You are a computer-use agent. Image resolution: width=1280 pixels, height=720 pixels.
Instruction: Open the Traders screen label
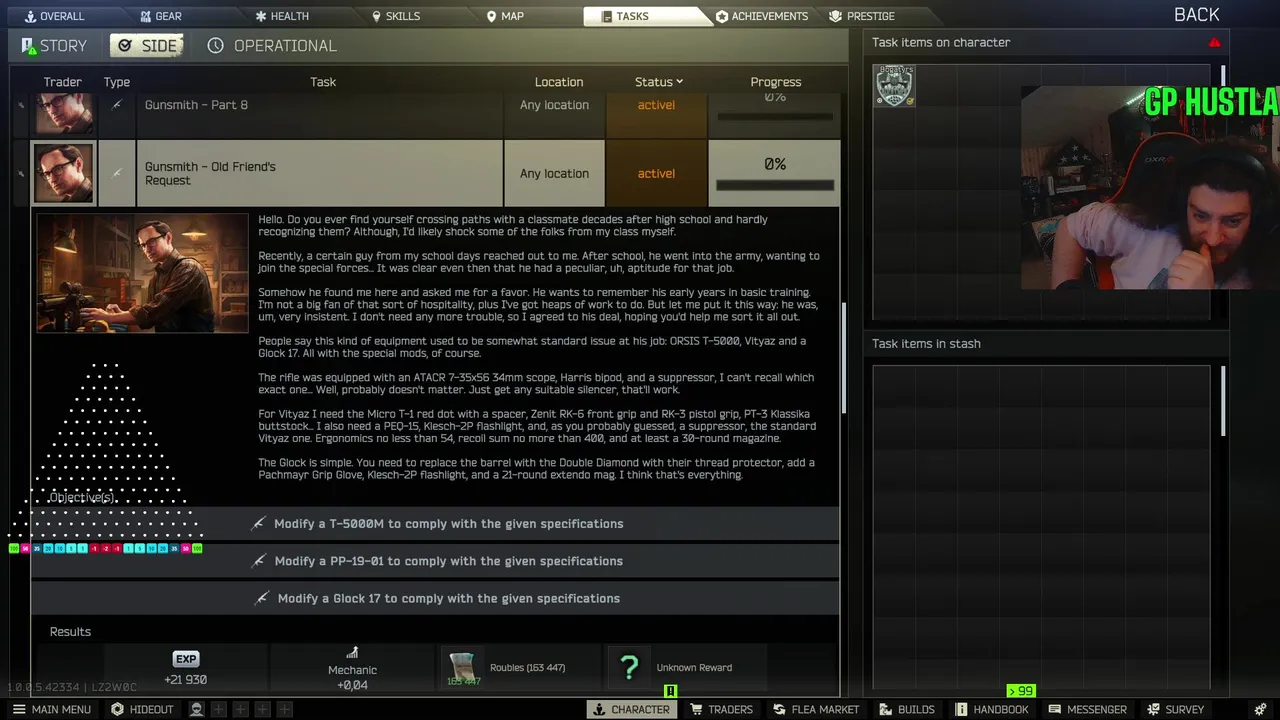click(730, 709)
